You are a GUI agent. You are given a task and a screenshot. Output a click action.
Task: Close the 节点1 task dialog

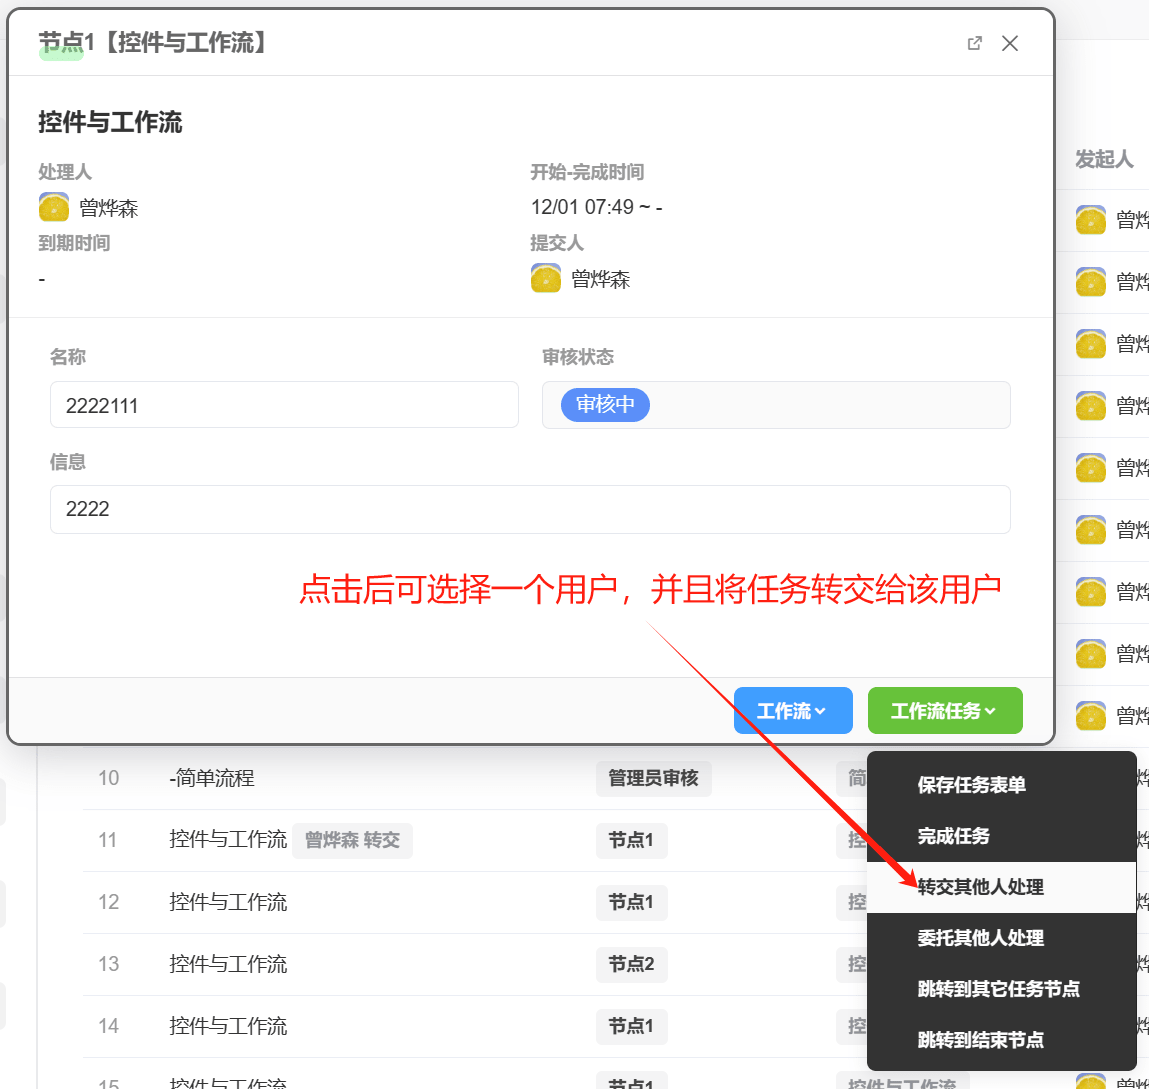pyautogui.click(x=1010, y=43)
